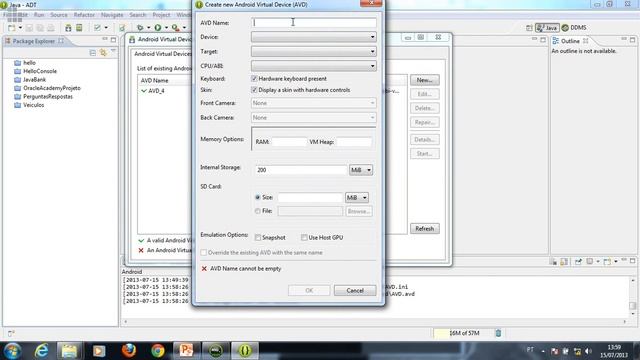640x360 pixels.
Task: Open the New toolbar button dropdown arrow
Action: pos(20,28)
